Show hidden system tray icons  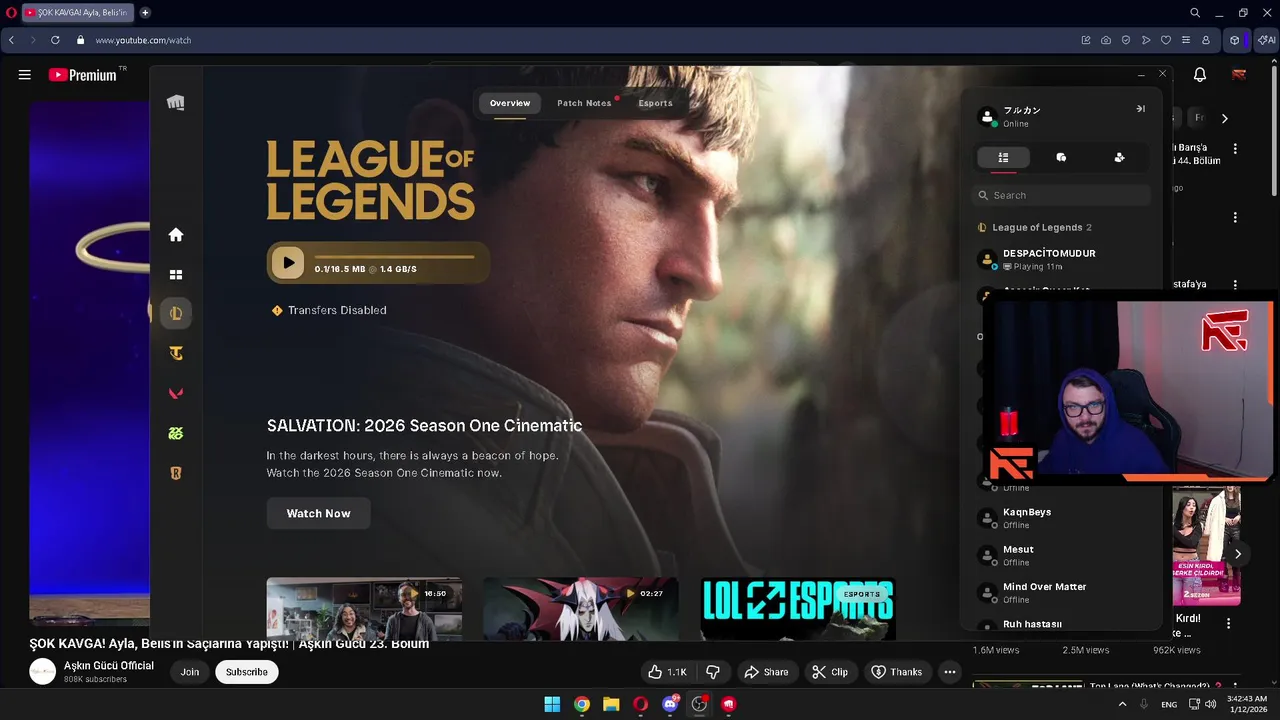click(1122, 704)
